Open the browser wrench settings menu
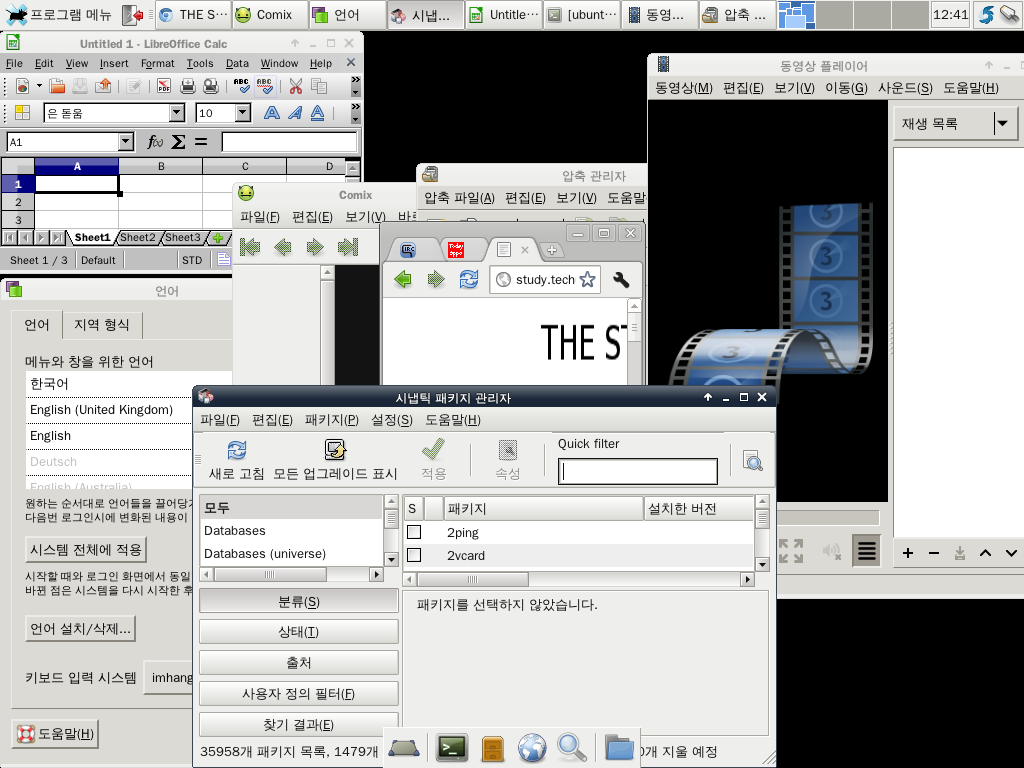 621,280
